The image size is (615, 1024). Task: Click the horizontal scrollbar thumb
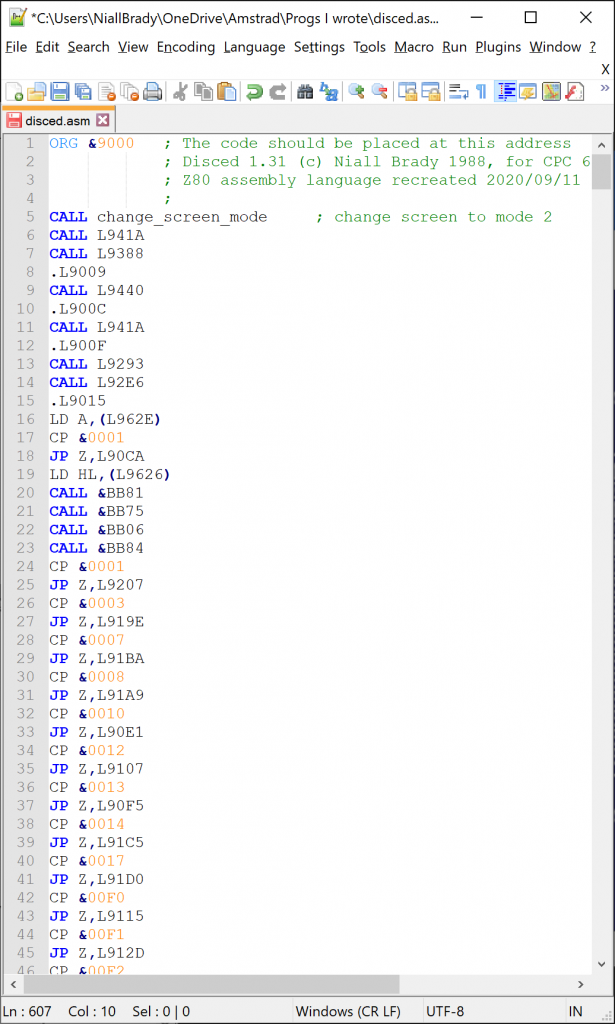(x=212, y=984)
